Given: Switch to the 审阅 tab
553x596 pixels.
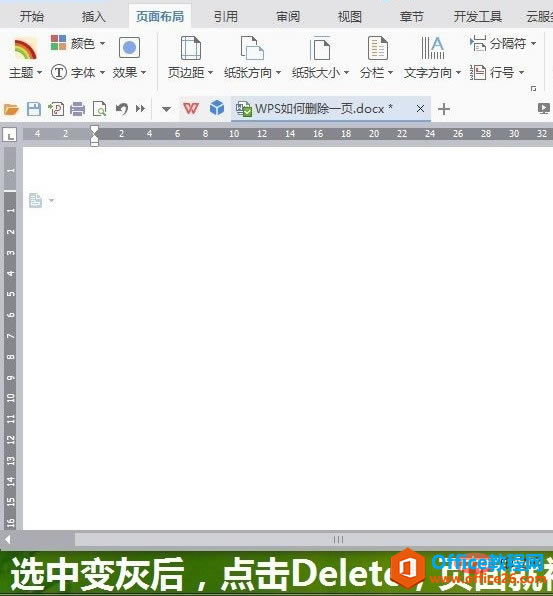Looking at the screenshot, I should (x=288, y=17).
